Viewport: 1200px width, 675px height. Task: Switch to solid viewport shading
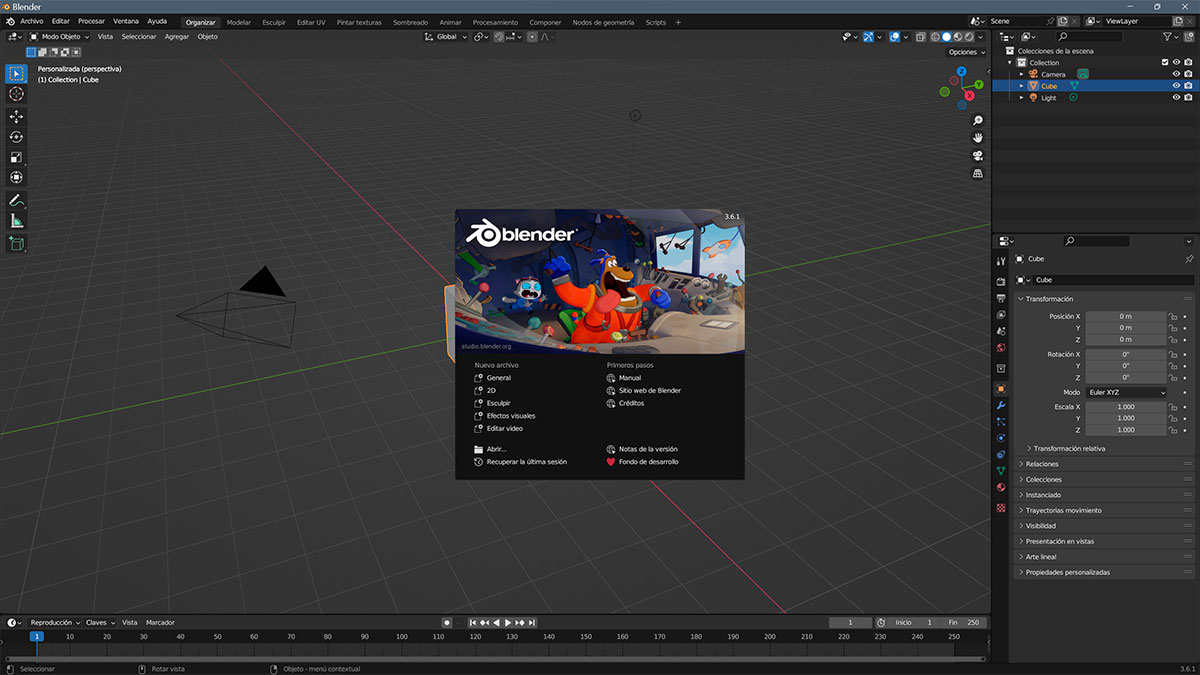pos(947,37)
